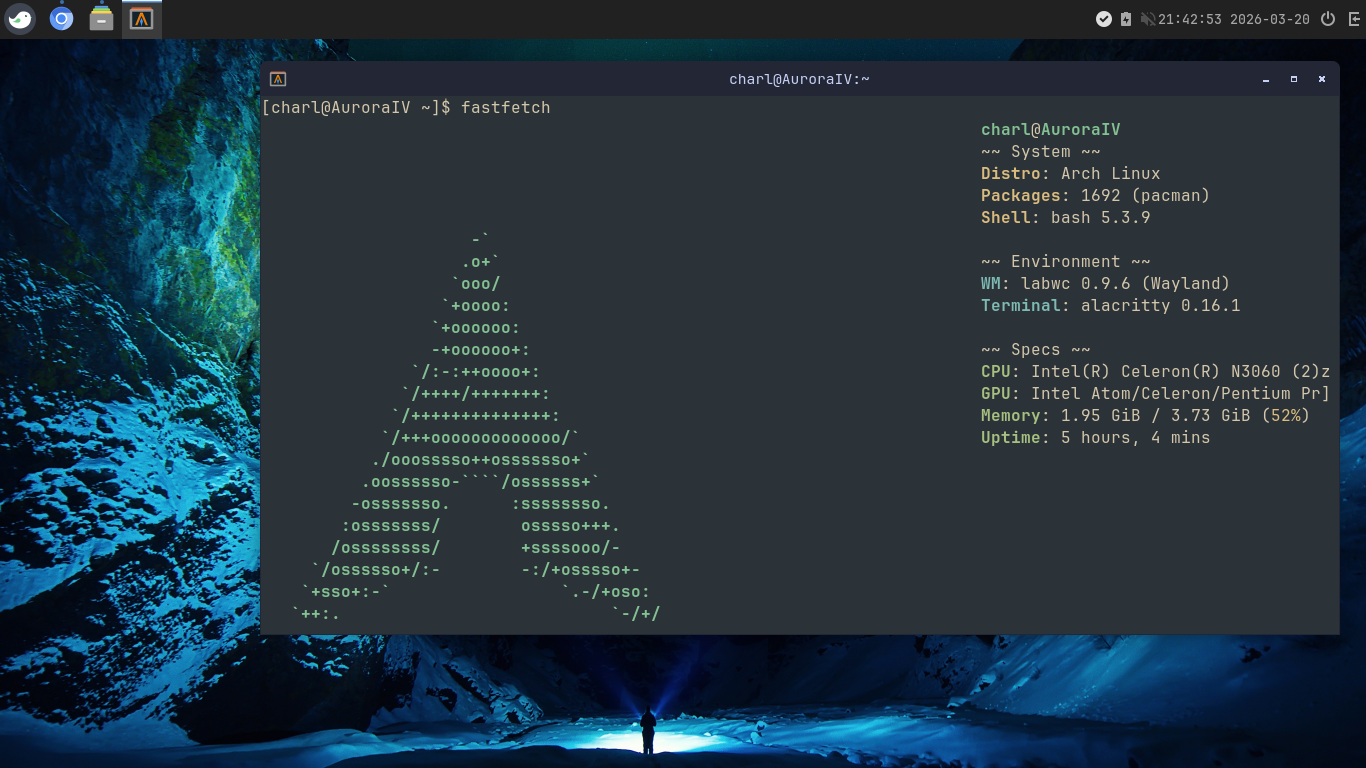The height and width of the screenshot is (768, 1366).
Task: Click the charl@AuroraIV:~ window title
Action: tap(800, 78)
